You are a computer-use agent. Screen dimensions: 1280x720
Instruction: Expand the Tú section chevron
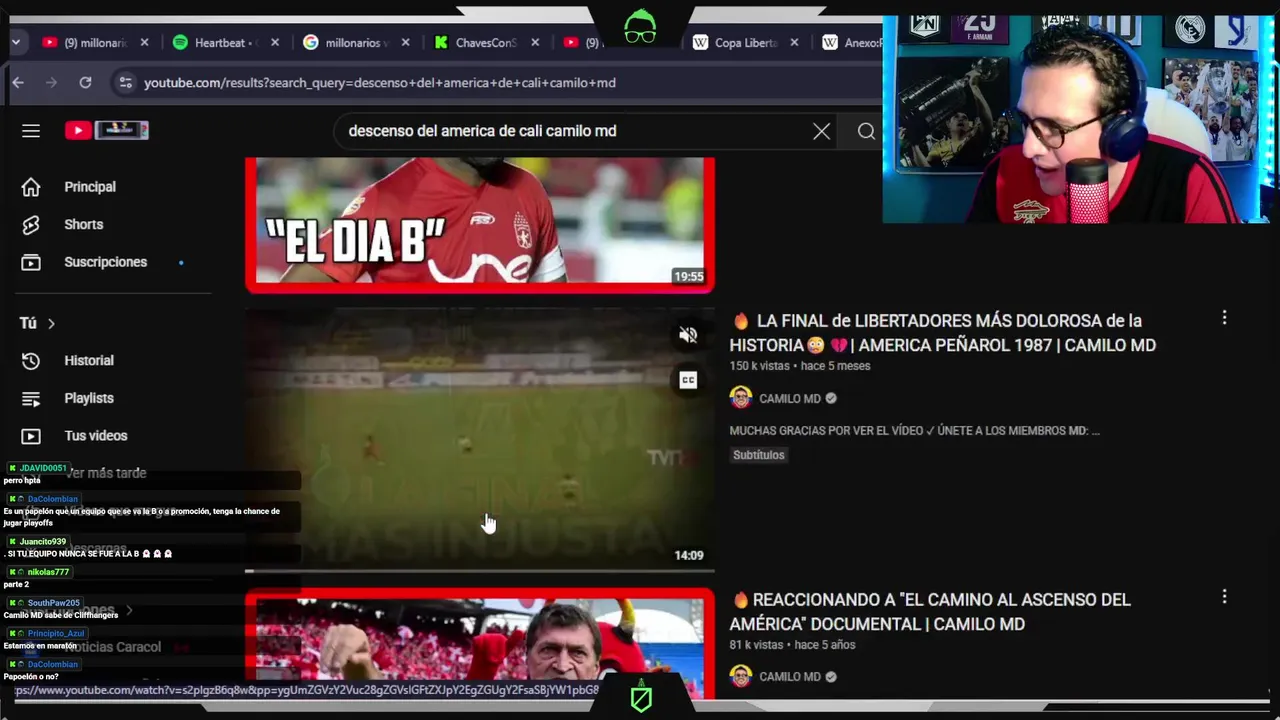point(51,323)
